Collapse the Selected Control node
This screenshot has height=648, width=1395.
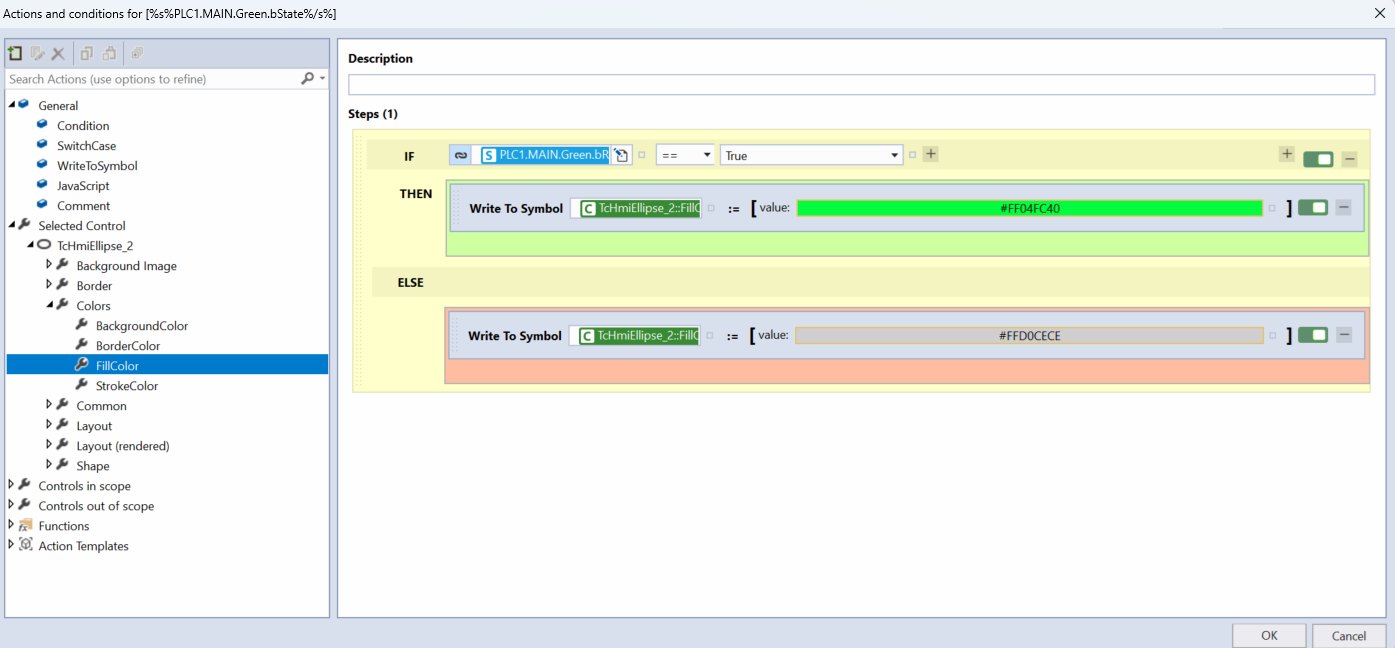tap(12, 225)
